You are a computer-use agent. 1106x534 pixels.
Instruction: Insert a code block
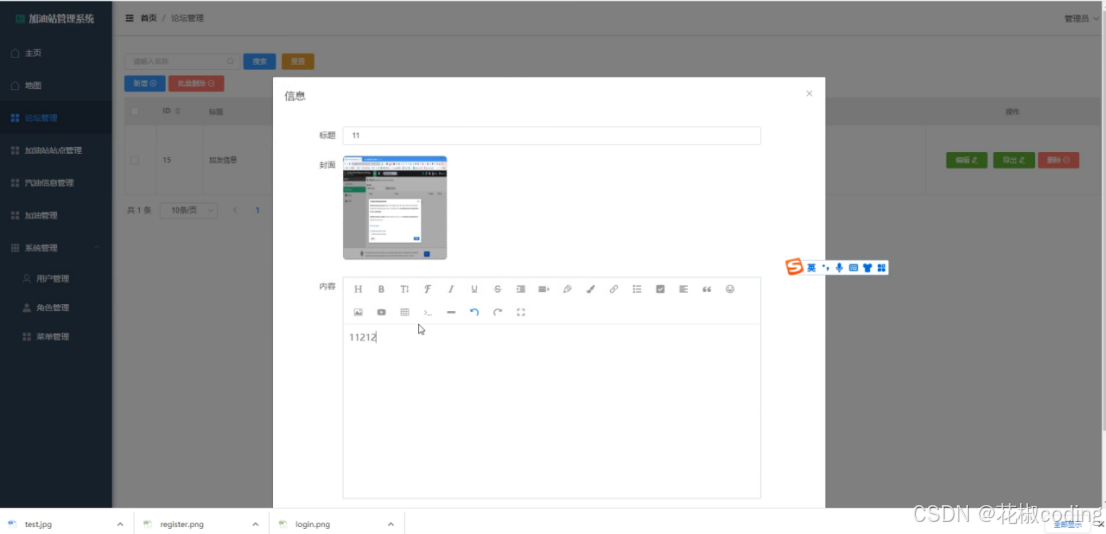point(427,312)
